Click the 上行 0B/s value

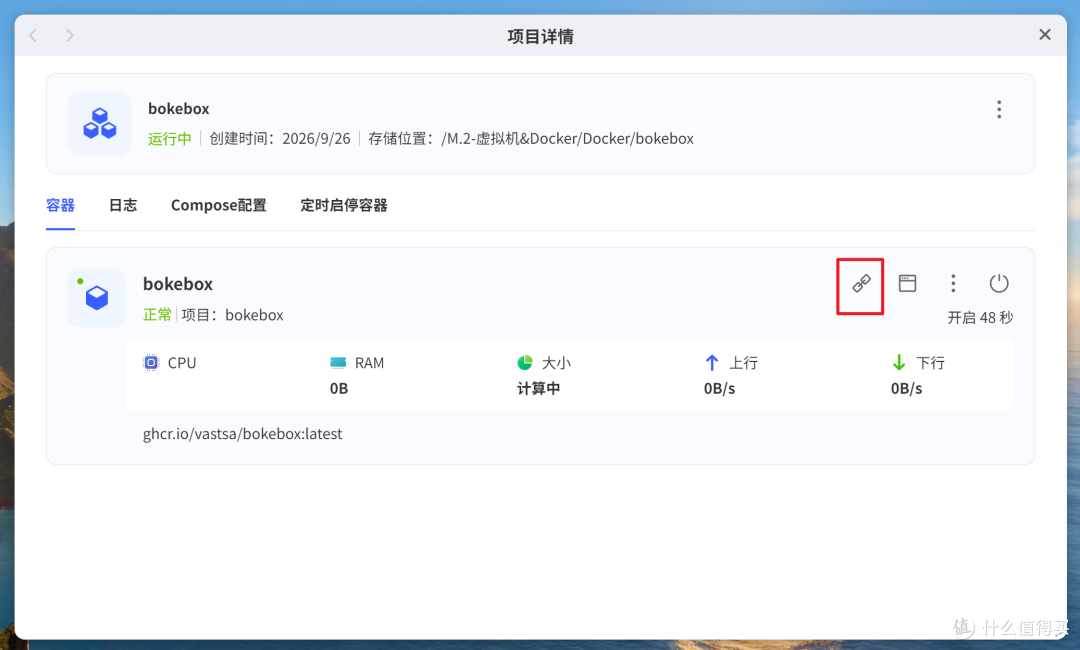[x=719, y=388]
